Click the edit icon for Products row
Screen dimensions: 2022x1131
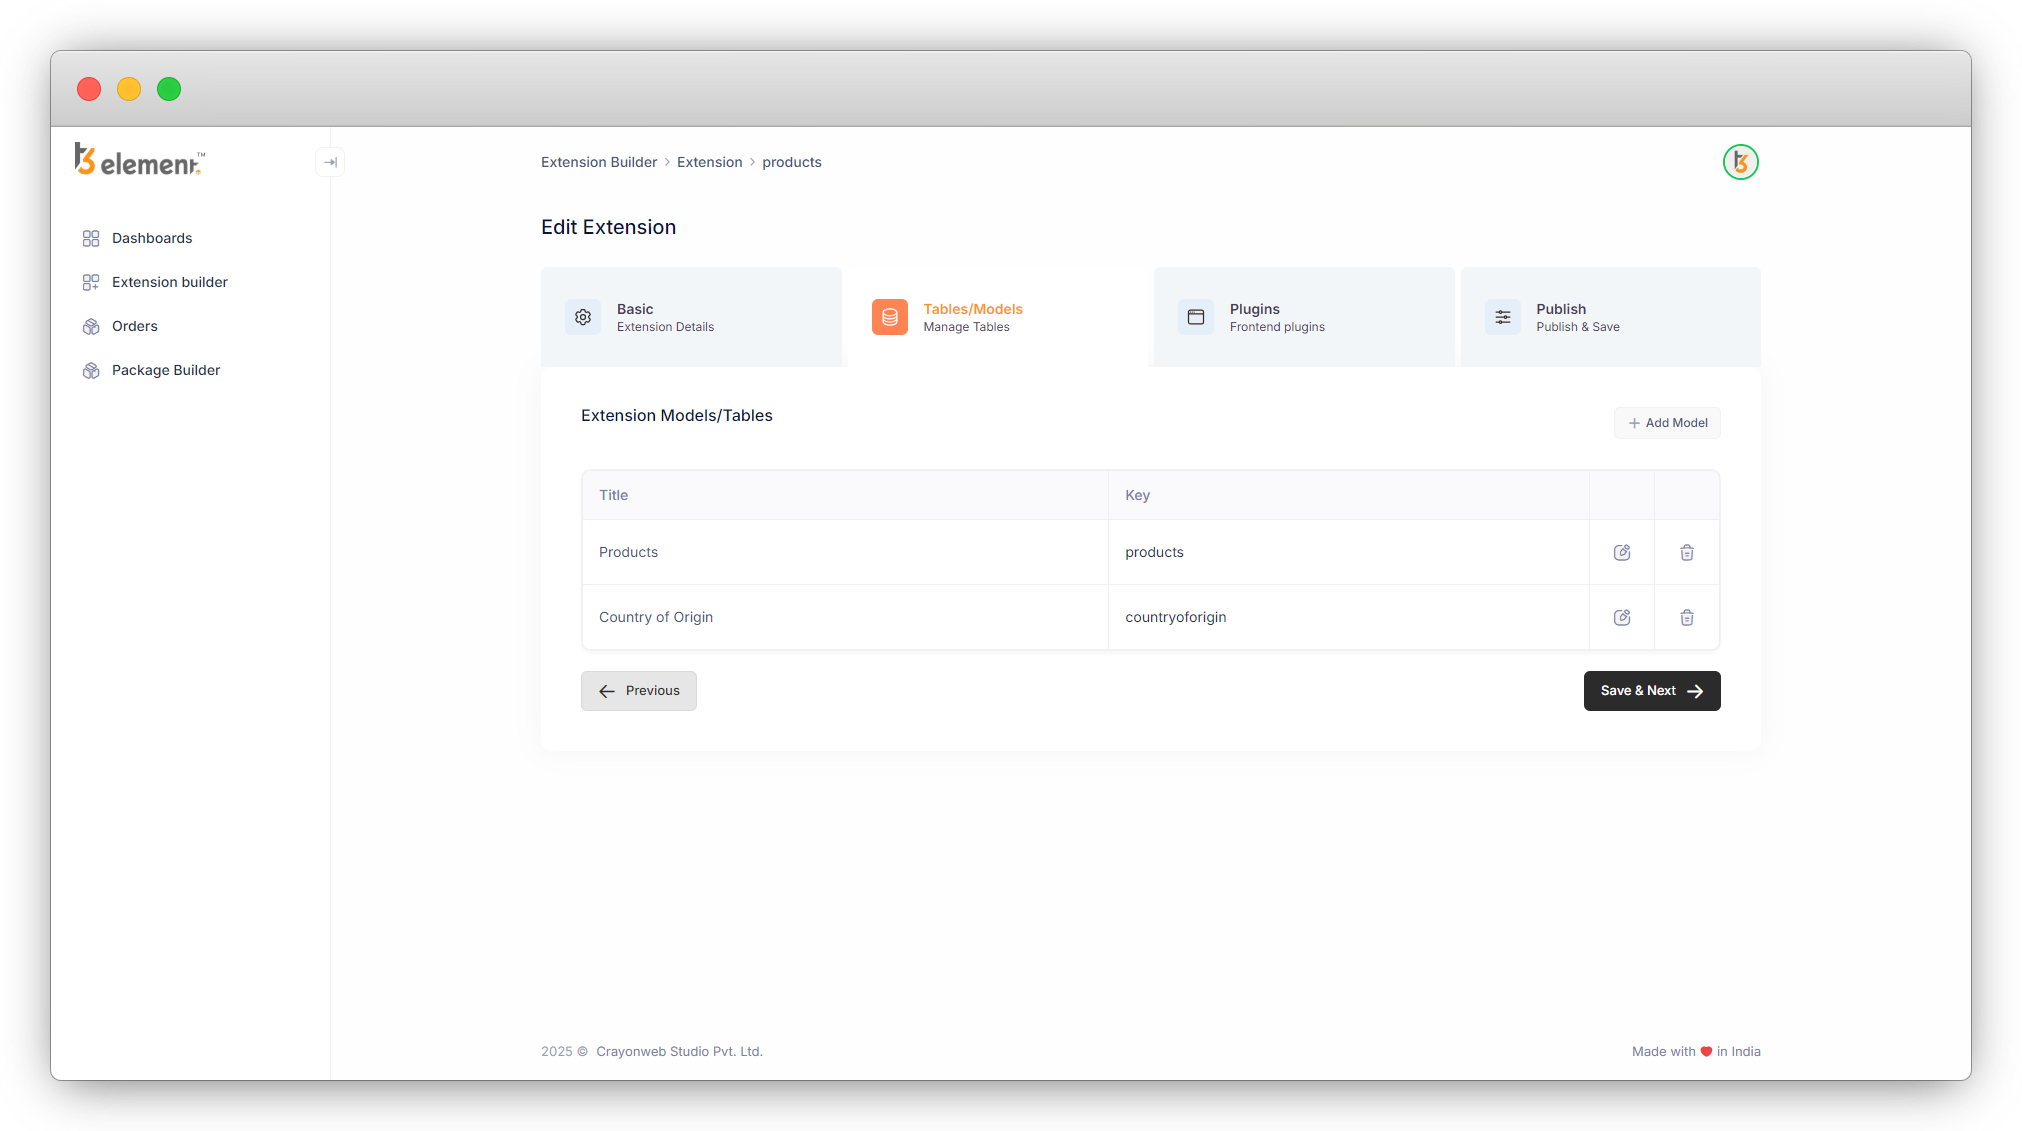1622,552
